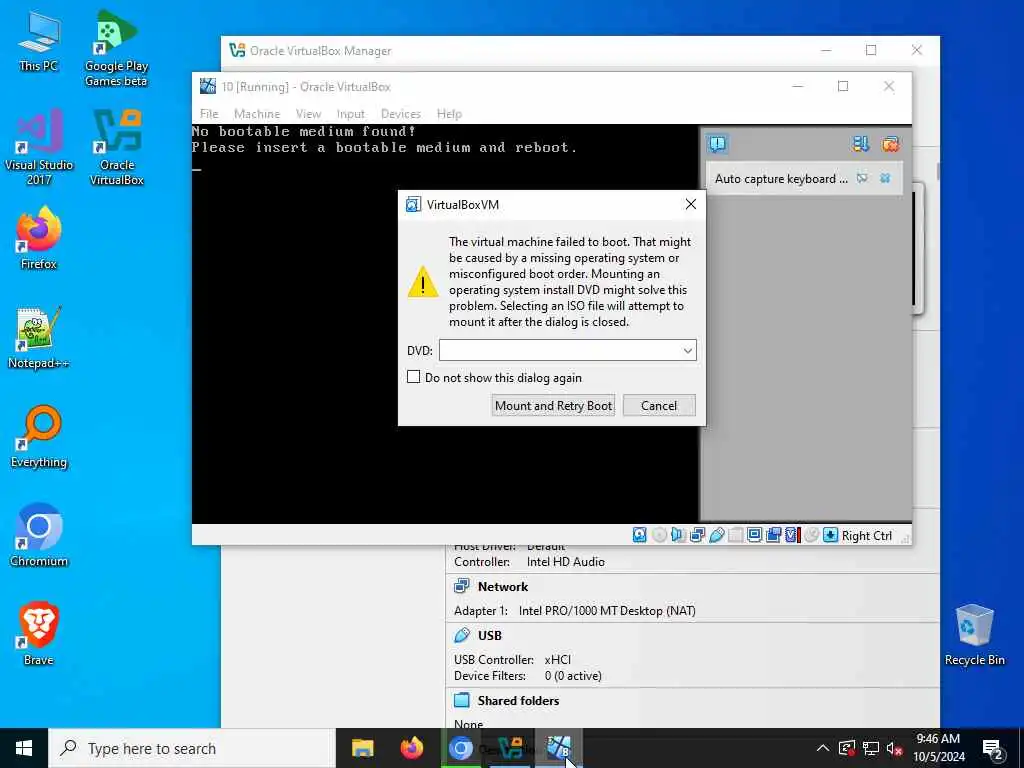Click the Auto capture keyboard notification text
Screen dimensions: 1024x768
pos(781,179)
